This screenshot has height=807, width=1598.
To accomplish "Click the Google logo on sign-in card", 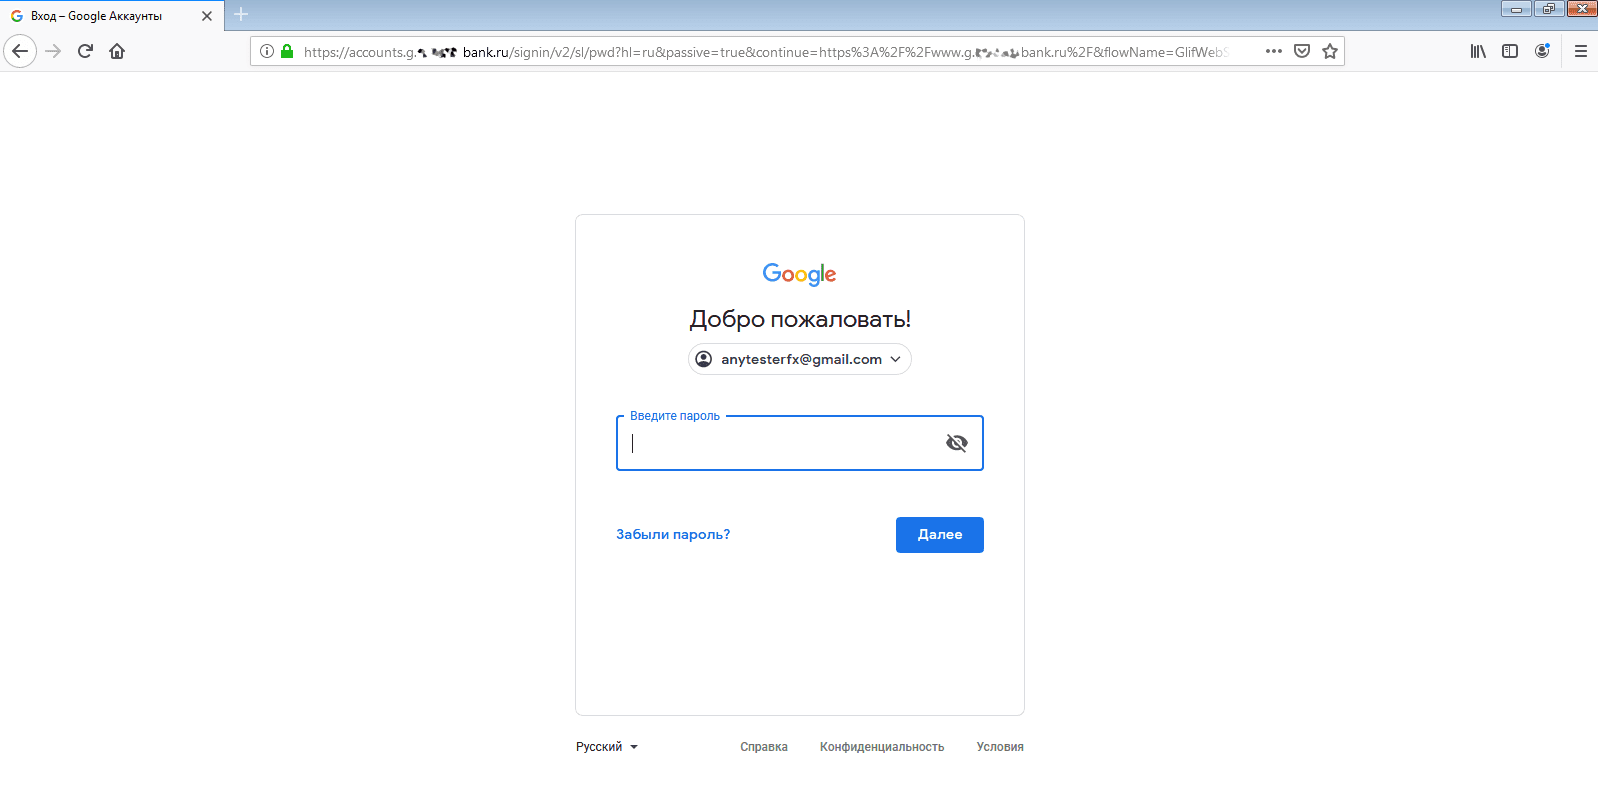I will (799, 274).
